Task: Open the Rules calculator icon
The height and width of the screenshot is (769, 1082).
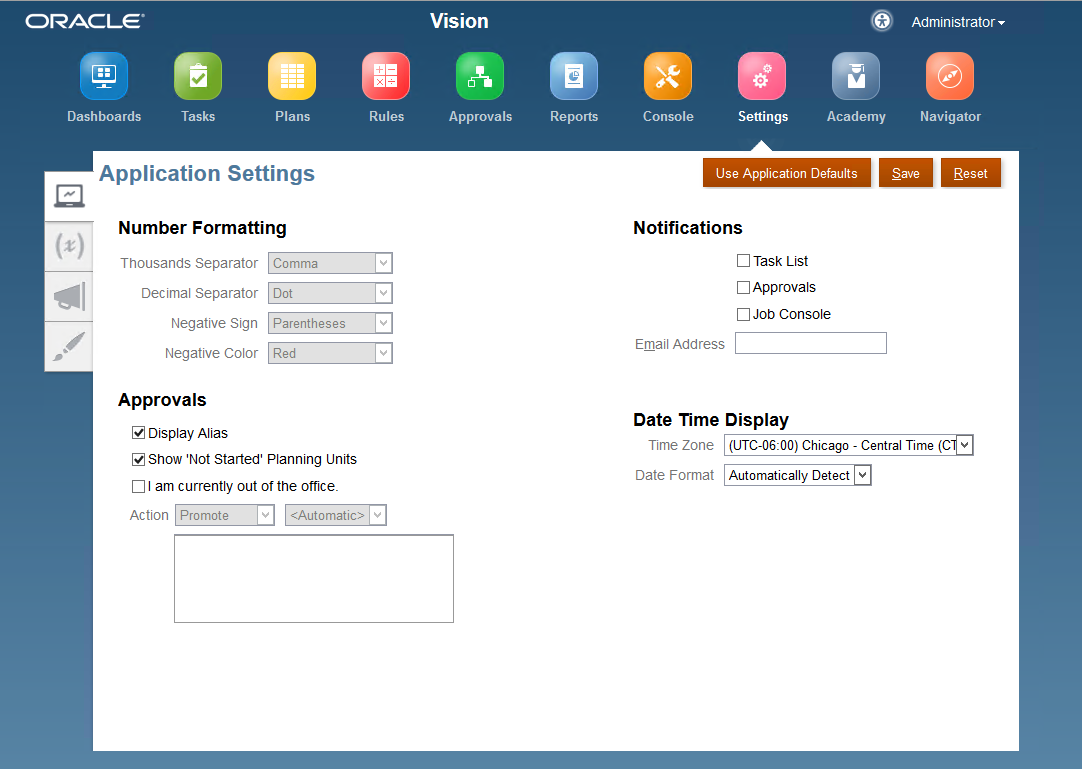Action: (x=386, y=76)
